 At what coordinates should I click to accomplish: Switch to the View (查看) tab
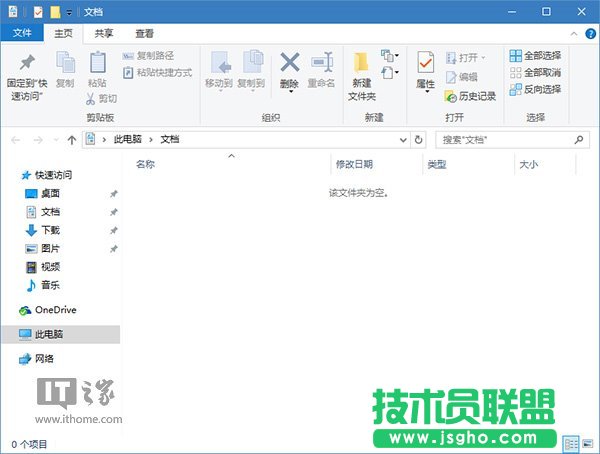click(144, 33)
